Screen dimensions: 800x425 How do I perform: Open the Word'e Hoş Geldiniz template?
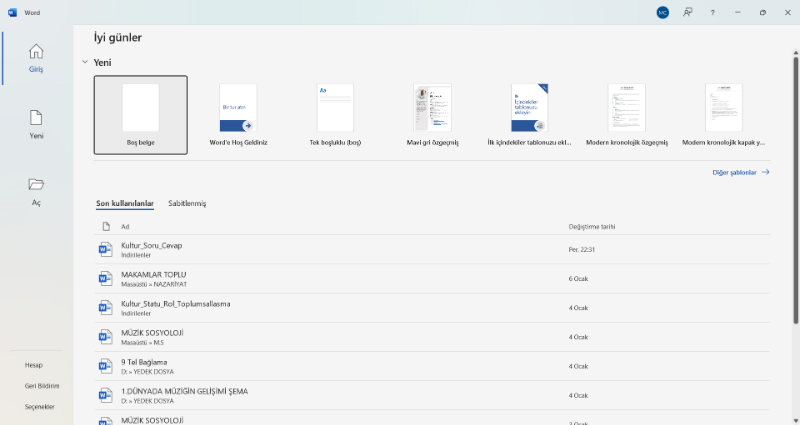pyautogui.click(x=238, y=115)
